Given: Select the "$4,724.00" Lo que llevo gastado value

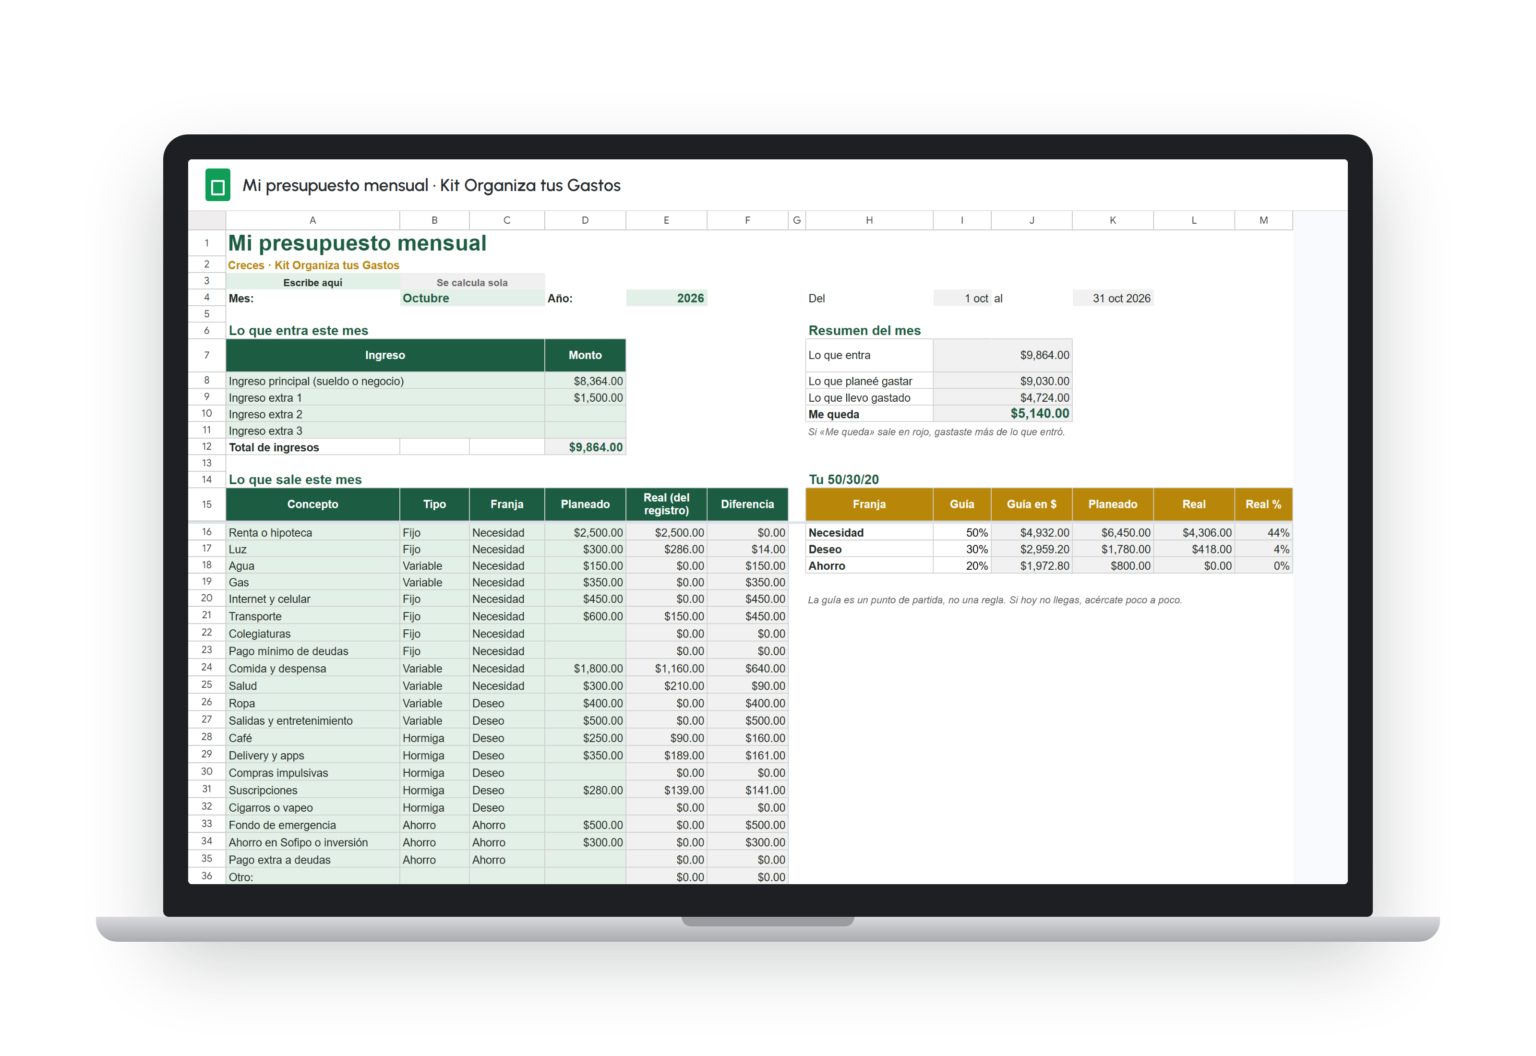Looking at the screenshot, I should [1003, 398].
